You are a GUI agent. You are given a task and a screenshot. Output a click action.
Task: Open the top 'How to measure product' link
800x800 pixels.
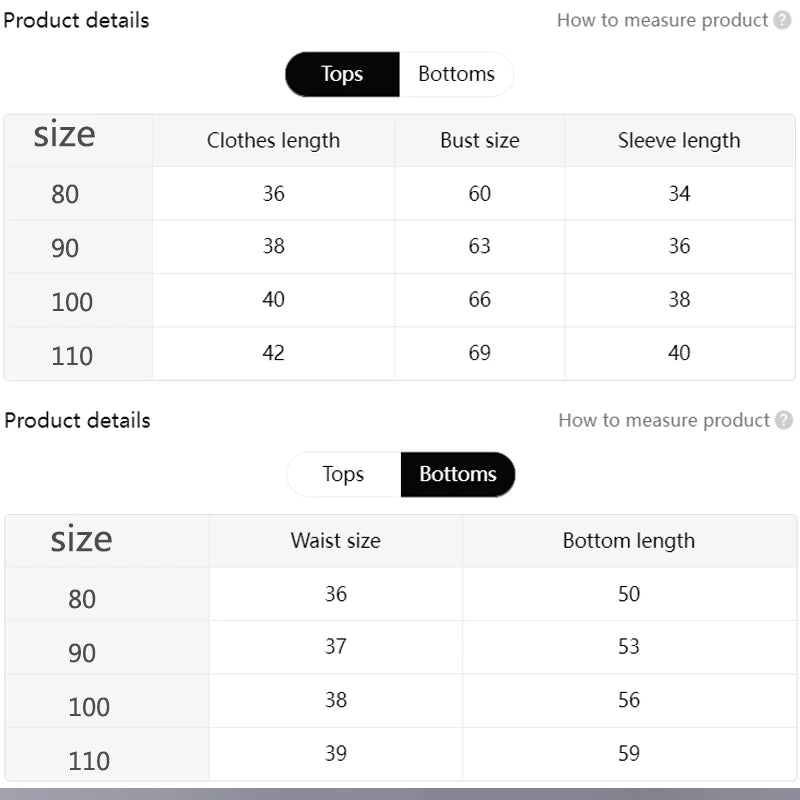662,20
